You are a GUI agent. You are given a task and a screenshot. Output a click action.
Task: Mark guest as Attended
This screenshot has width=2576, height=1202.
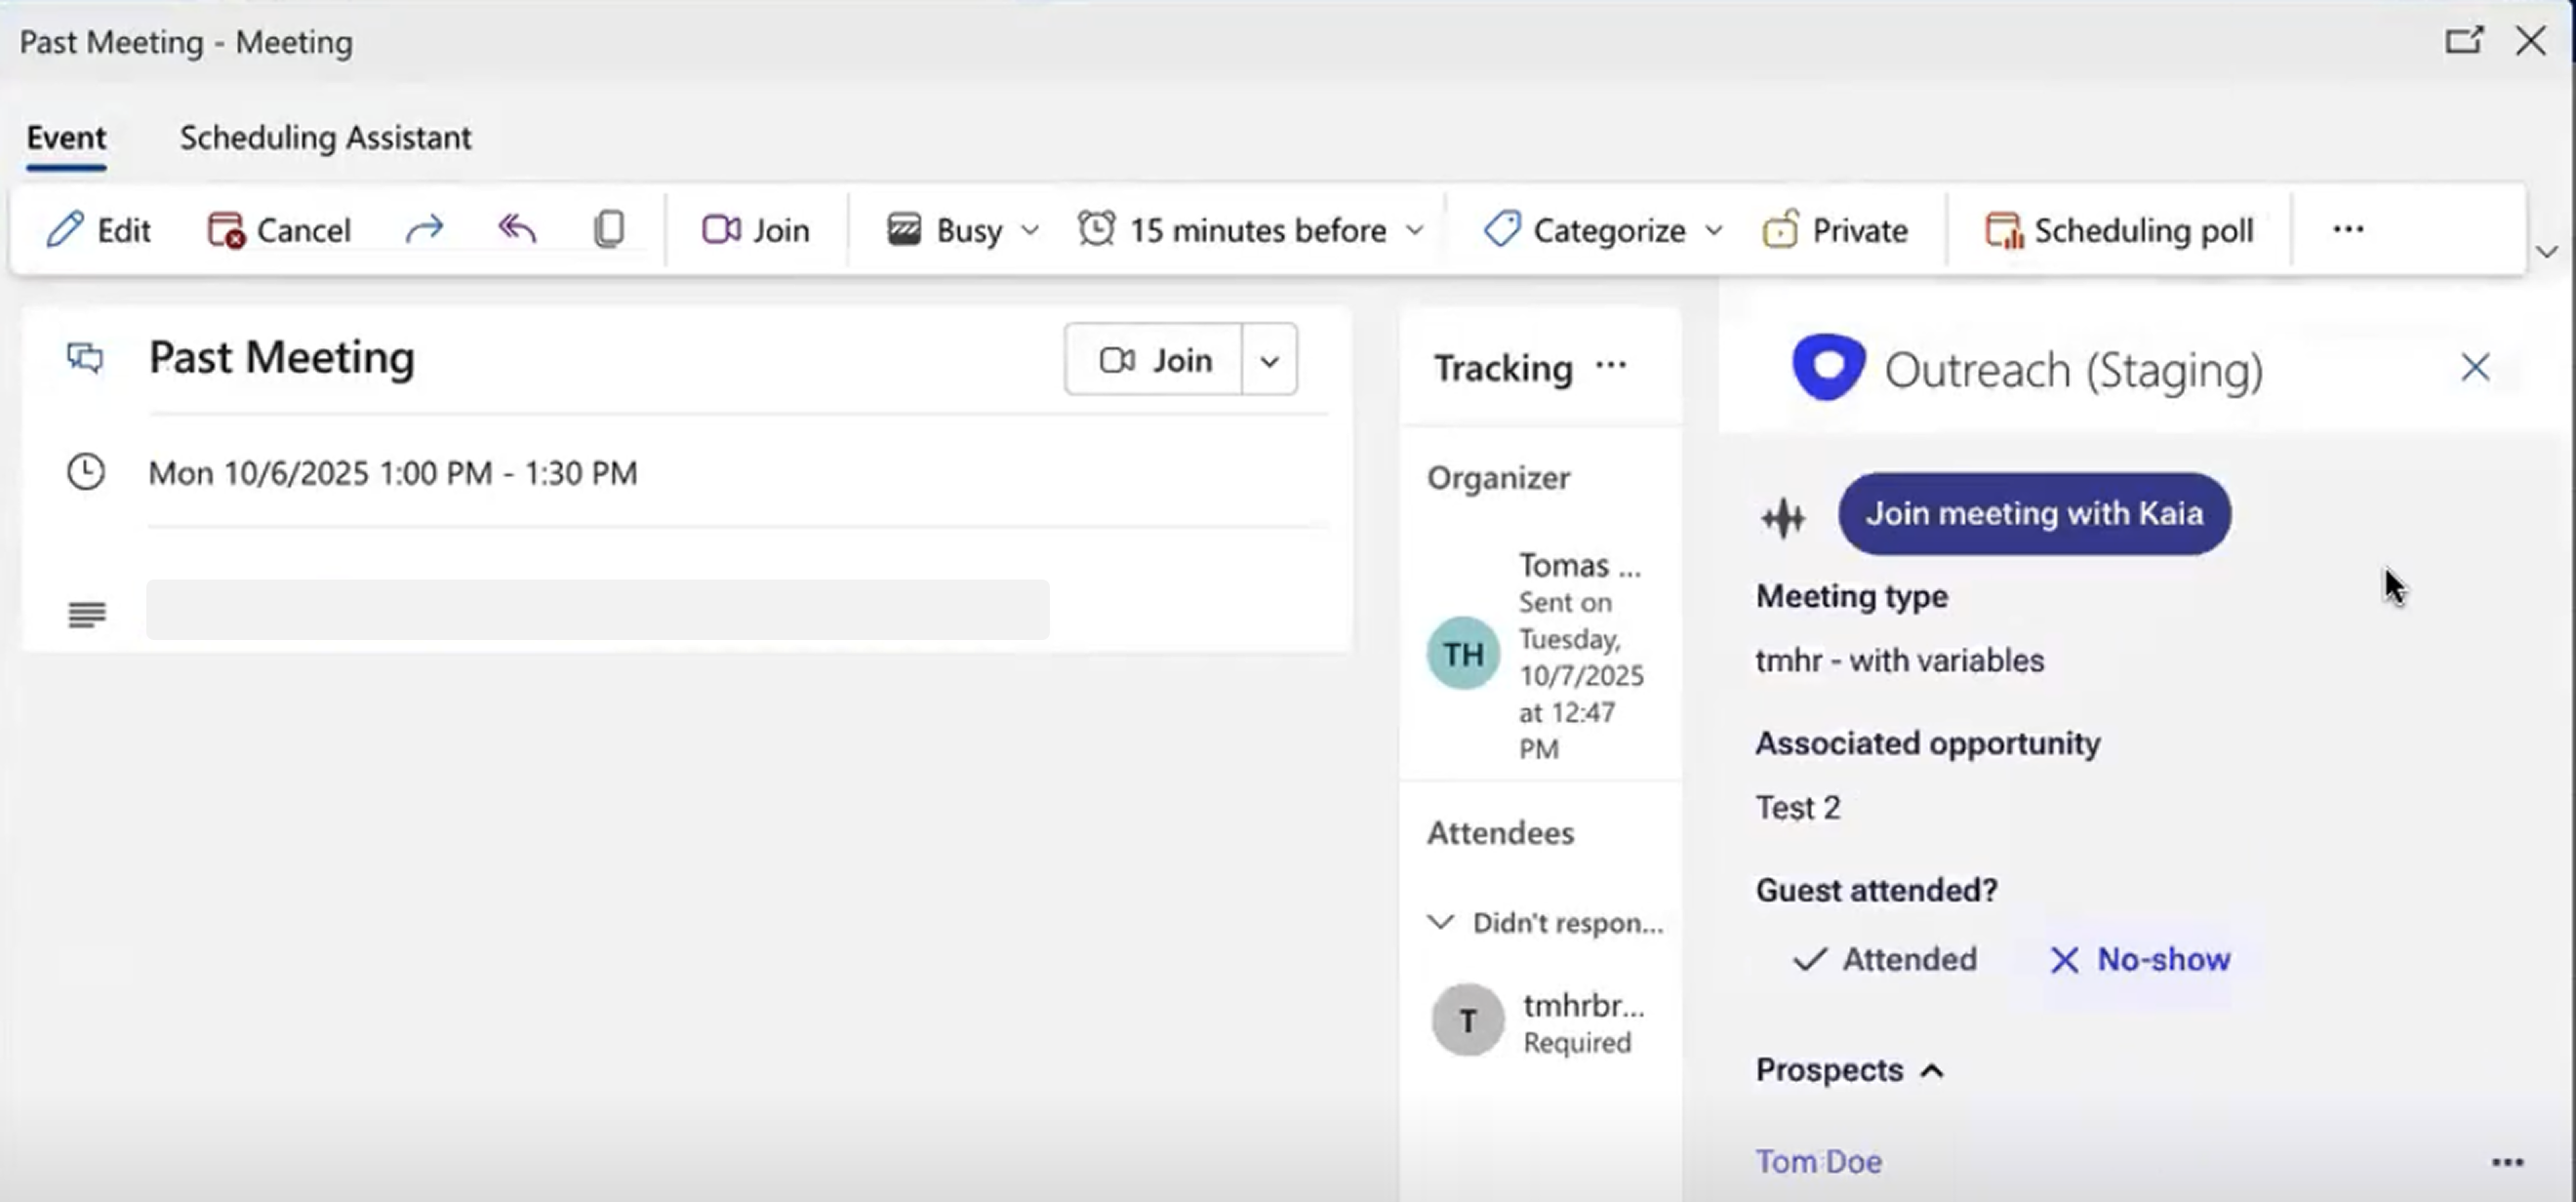[x=1885, y=959]
